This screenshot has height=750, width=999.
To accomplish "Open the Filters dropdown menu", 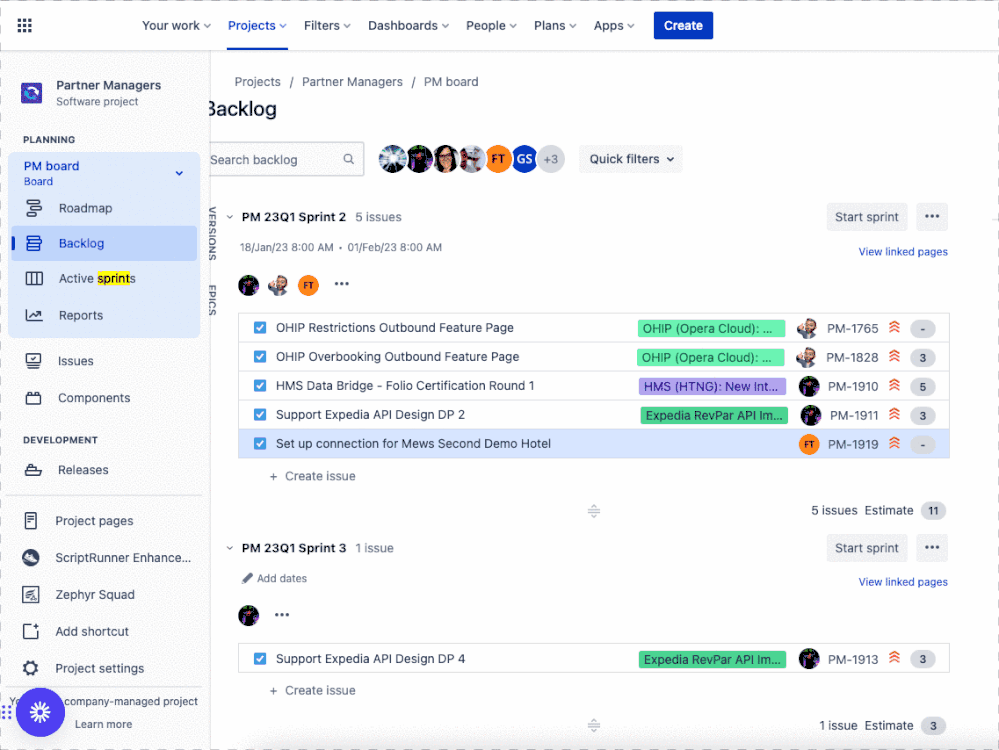I will 327,25.
